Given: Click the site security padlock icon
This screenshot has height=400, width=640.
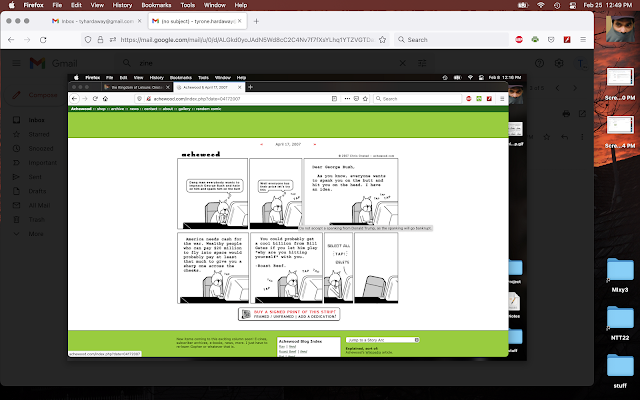Looking at the screenshot, I should tap(100, 40).
